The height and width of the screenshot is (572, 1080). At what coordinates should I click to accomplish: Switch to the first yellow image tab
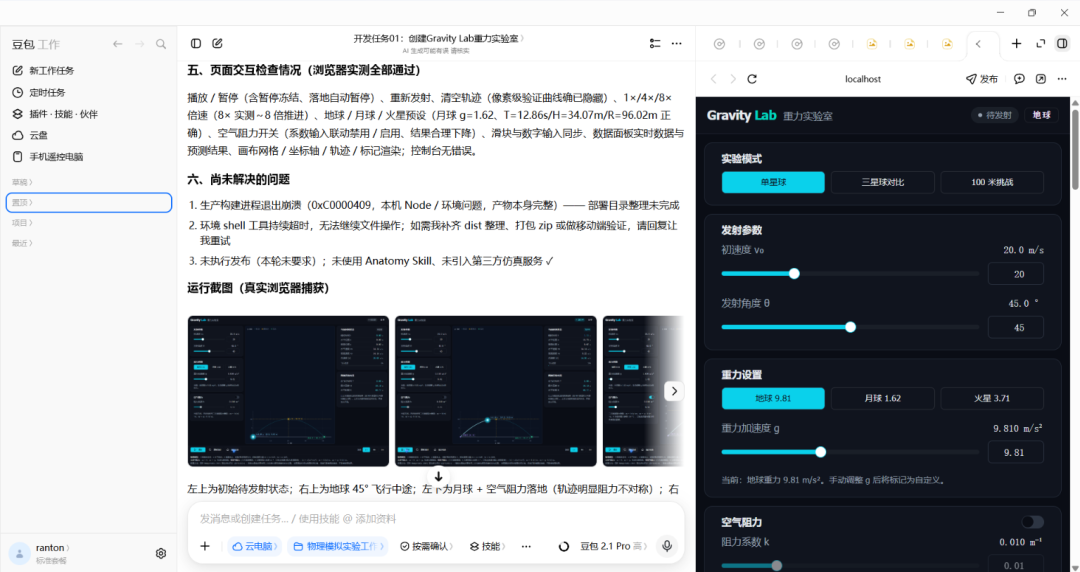872,43
